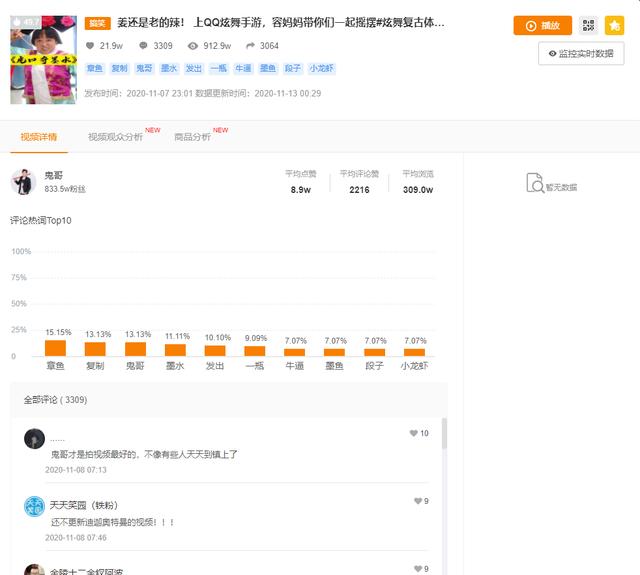Click average views value 309.0w
The width and height of the screenshot is (640, 575).
click(418, 190)
